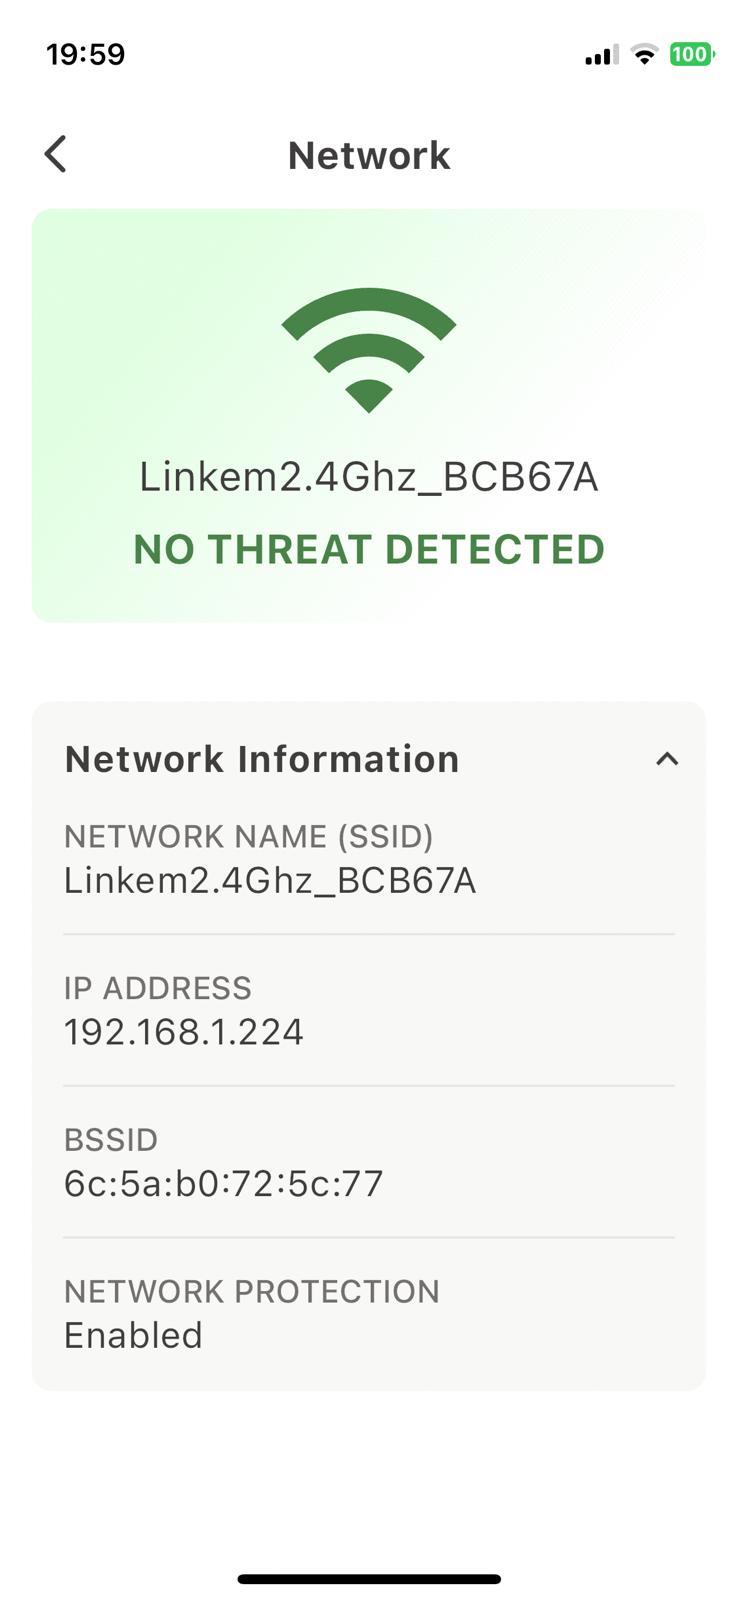Tap the NO THREAT DETECTED status text
The image size is (738, 1600).
(369, 549)
